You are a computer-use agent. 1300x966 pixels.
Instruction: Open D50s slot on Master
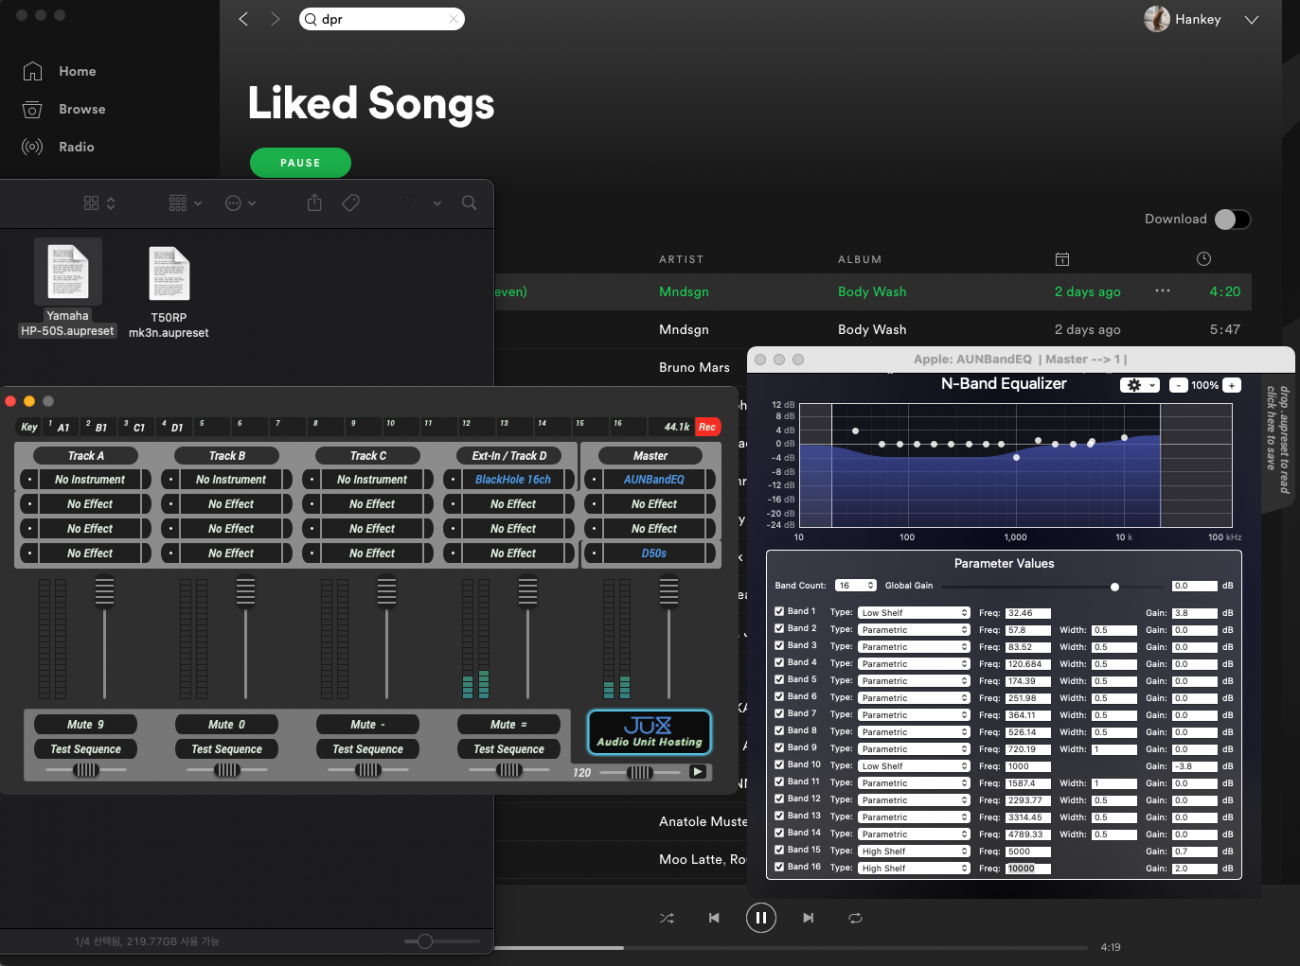point(654,553)
